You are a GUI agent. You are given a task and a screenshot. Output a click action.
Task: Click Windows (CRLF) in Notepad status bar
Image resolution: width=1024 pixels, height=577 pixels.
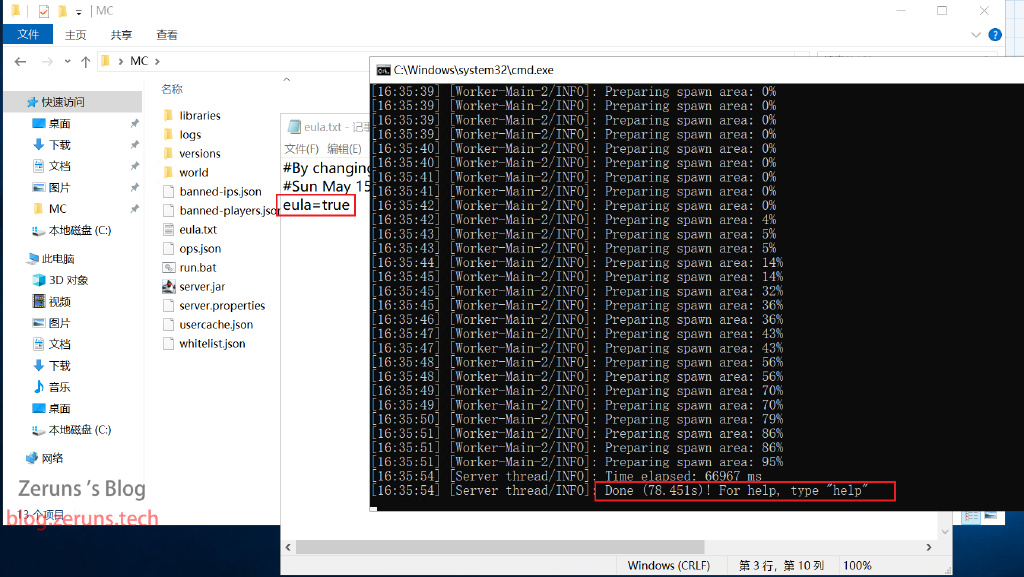(669, 565)
